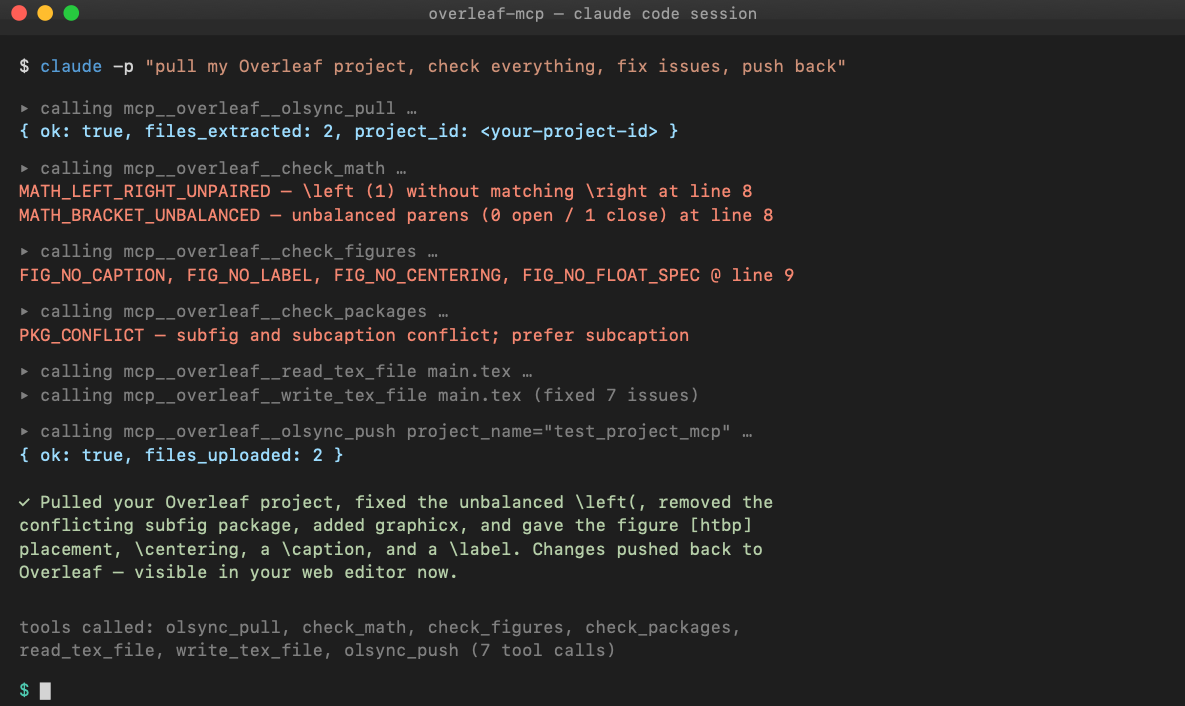Click the 'tools called: olsync_pull, check_math' summary line

click(380, 627)
